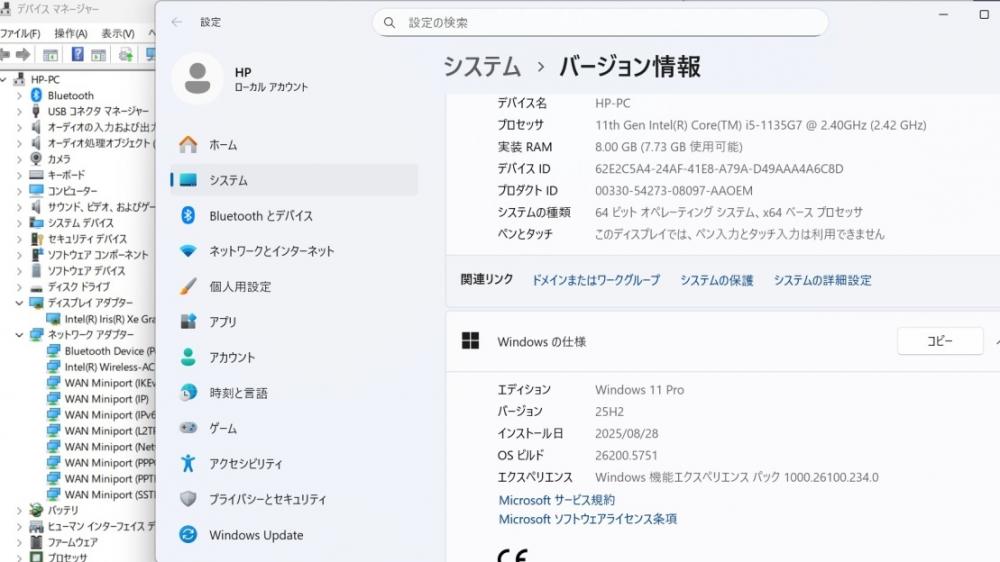
Task: Open ファイル(F) menu in Device Manager
Action: (20, 33)
